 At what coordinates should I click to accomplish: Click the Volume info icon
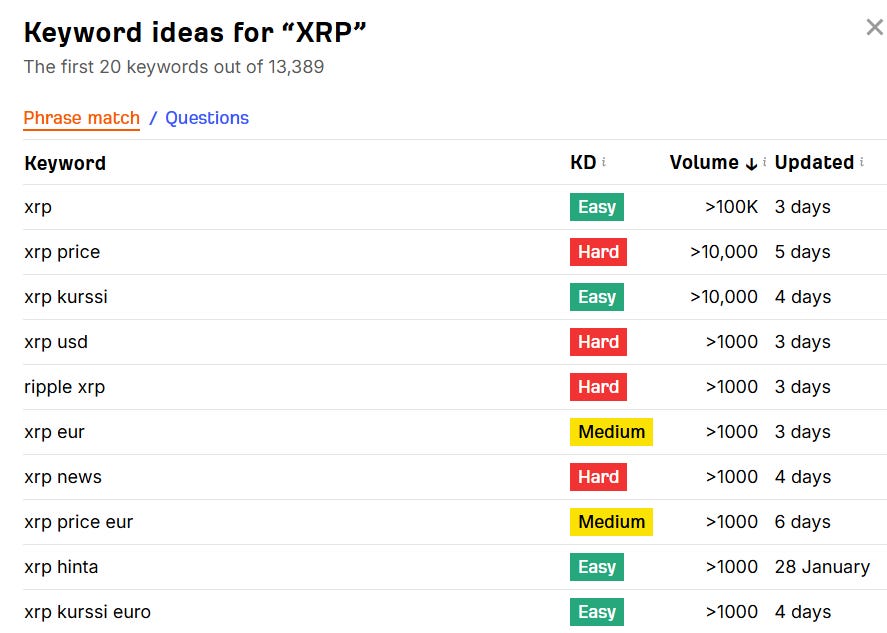[765, 162]
